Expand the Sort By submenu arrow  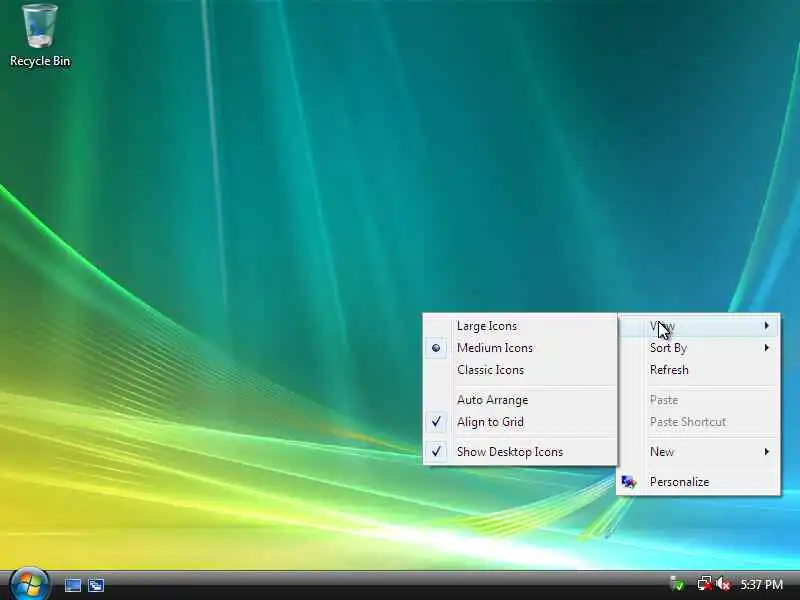766,348
